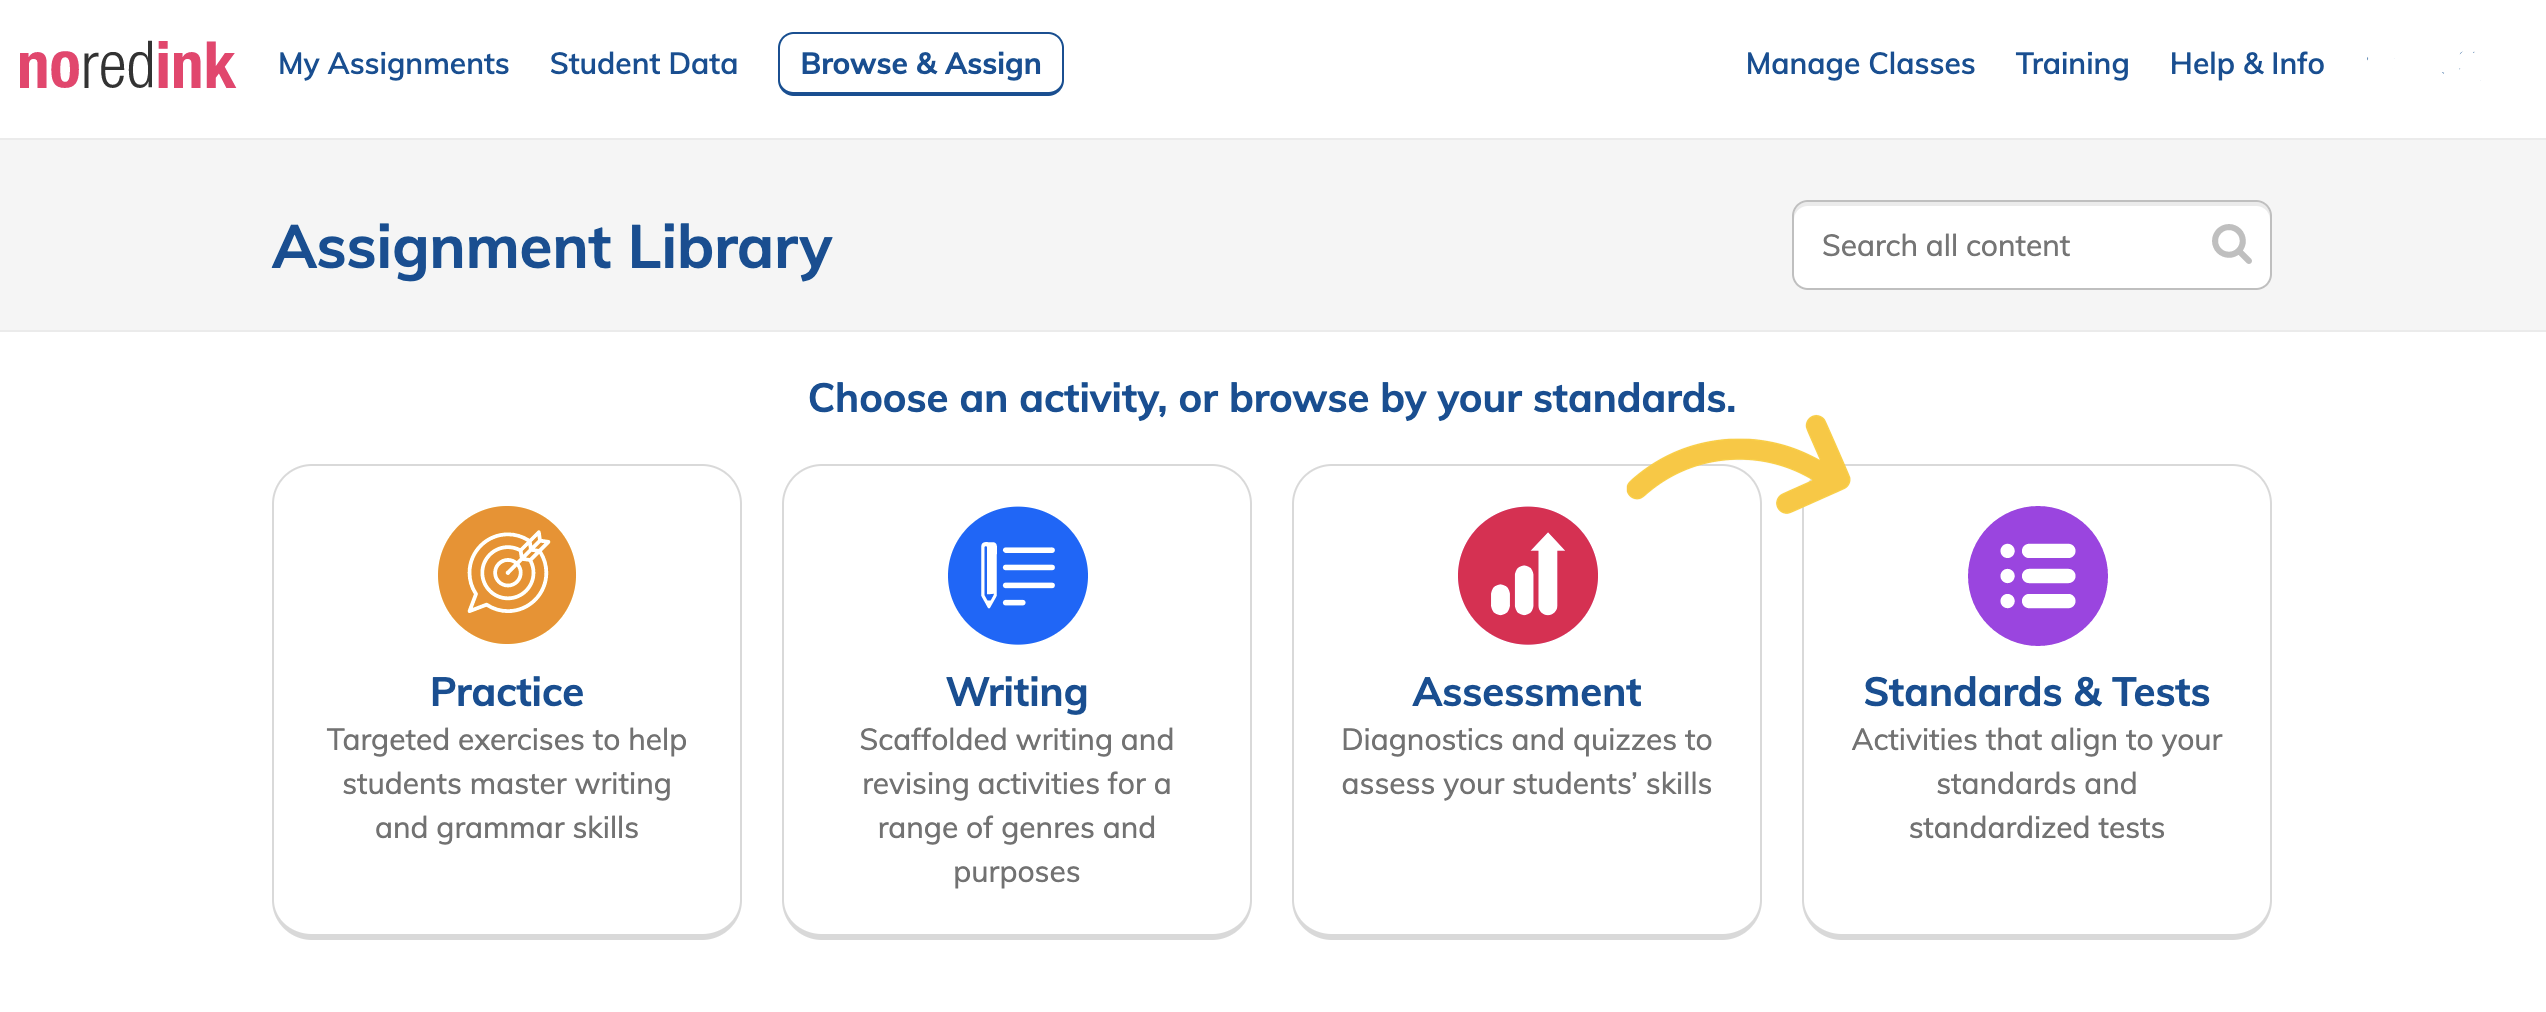Select the Browse & Assign tab
Viewport: 2546px width, 1012px height.
coord(920,64)
